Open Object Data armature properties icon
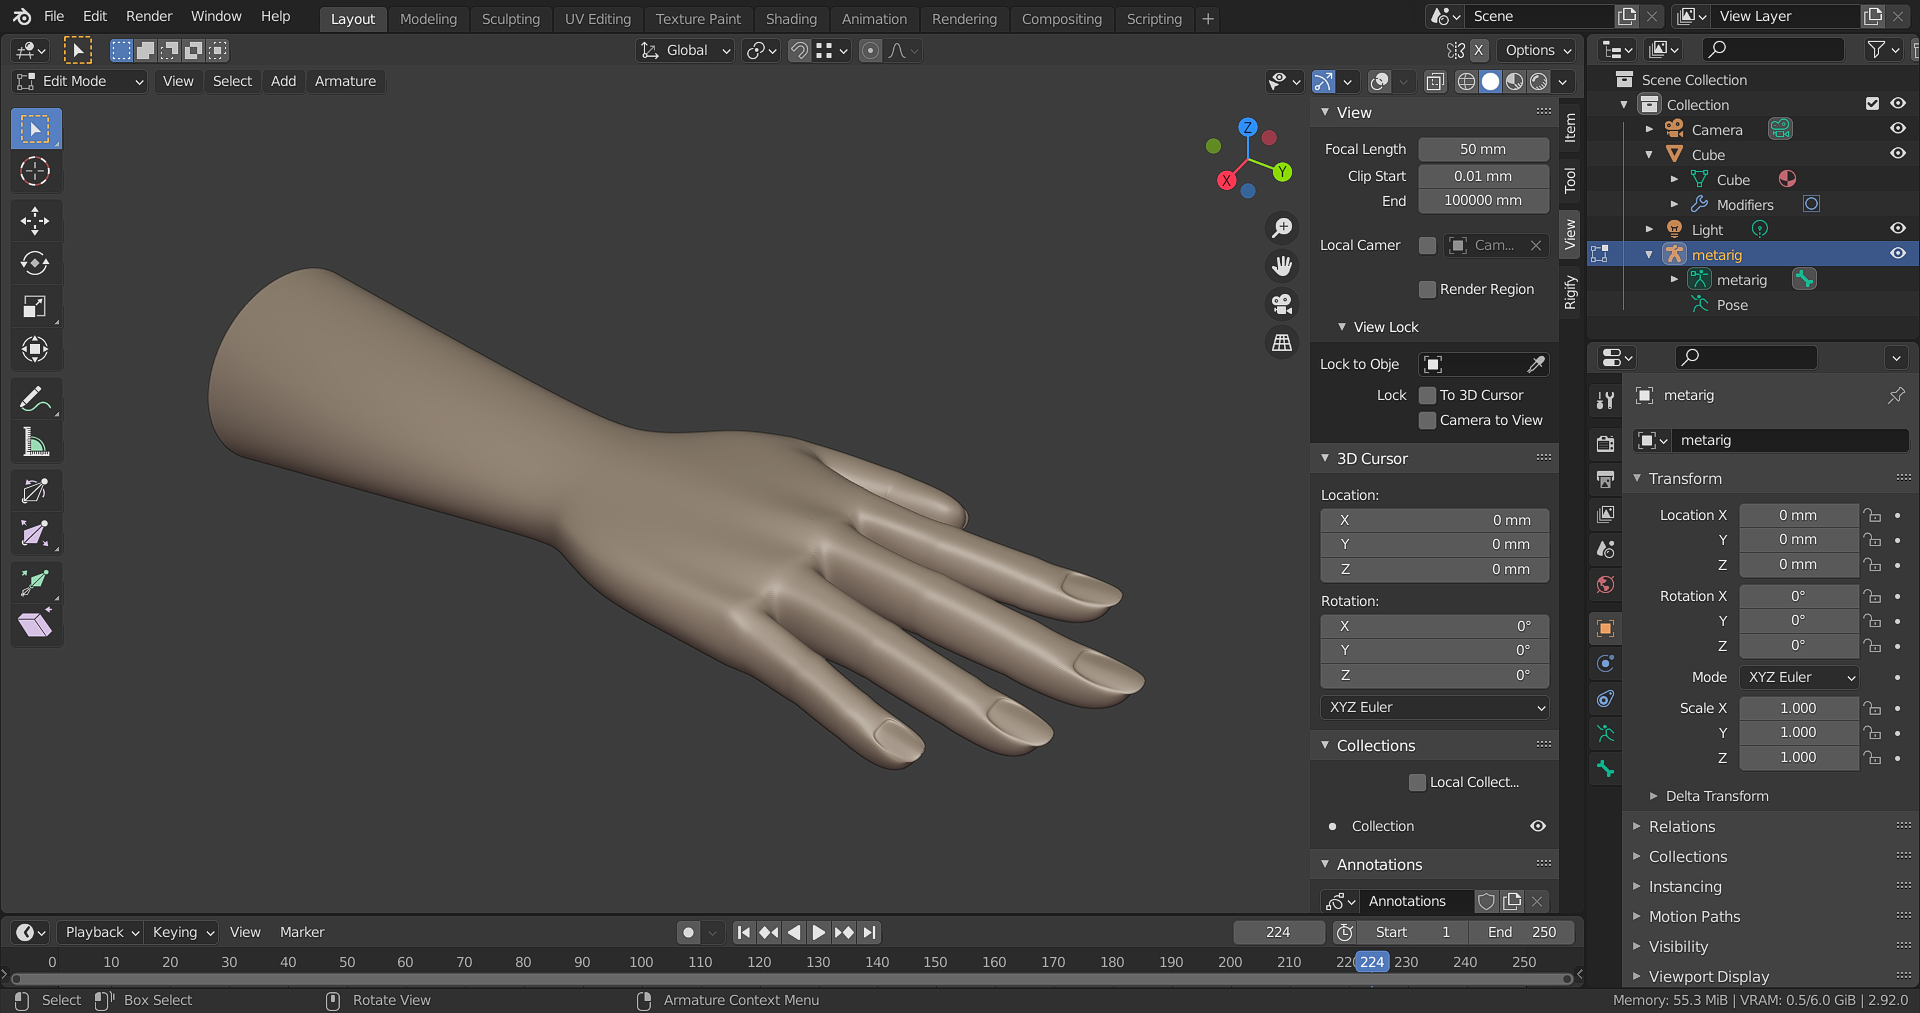Viewport: 1920px width, 1013px height. [1606, 734]
